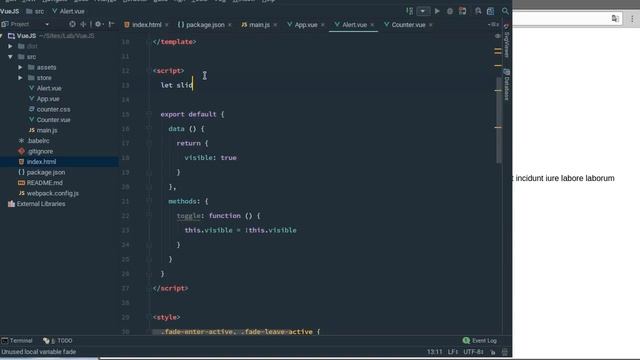Click the hide Project panel icon
The height and width of the screenshot is (360, 640).
click(x=111, y=24)
